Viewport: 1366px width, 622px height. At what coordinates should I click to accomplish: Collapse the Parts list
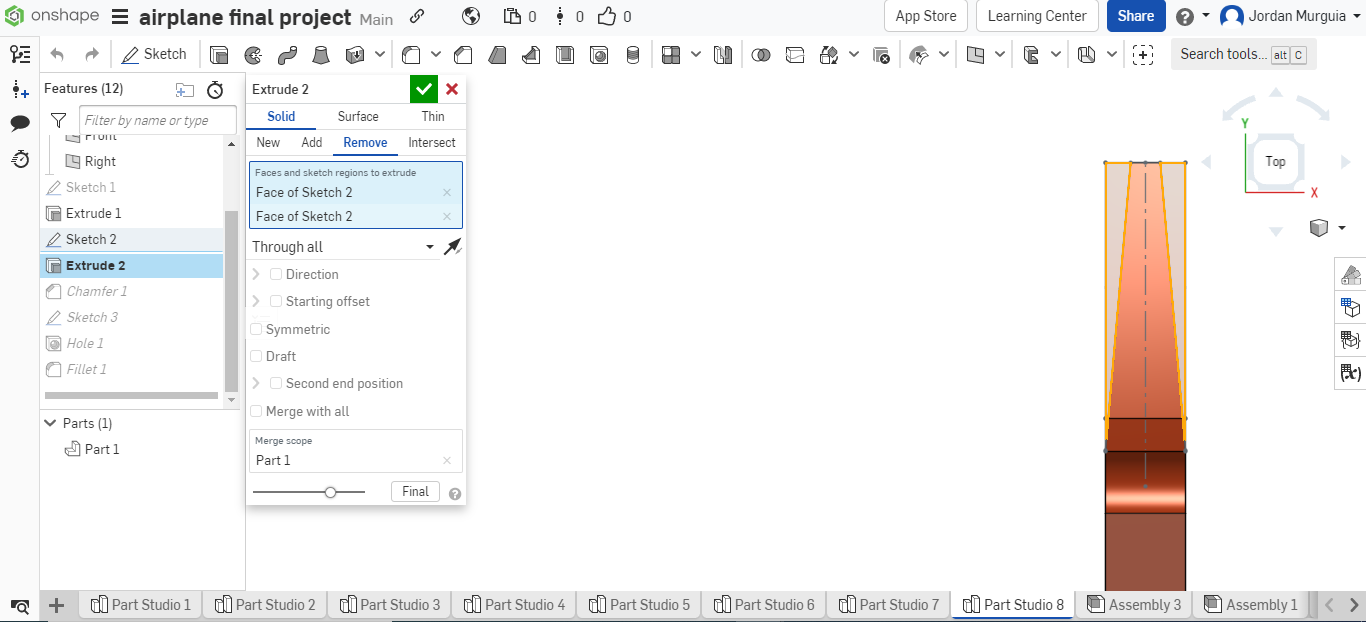(49, 423)
